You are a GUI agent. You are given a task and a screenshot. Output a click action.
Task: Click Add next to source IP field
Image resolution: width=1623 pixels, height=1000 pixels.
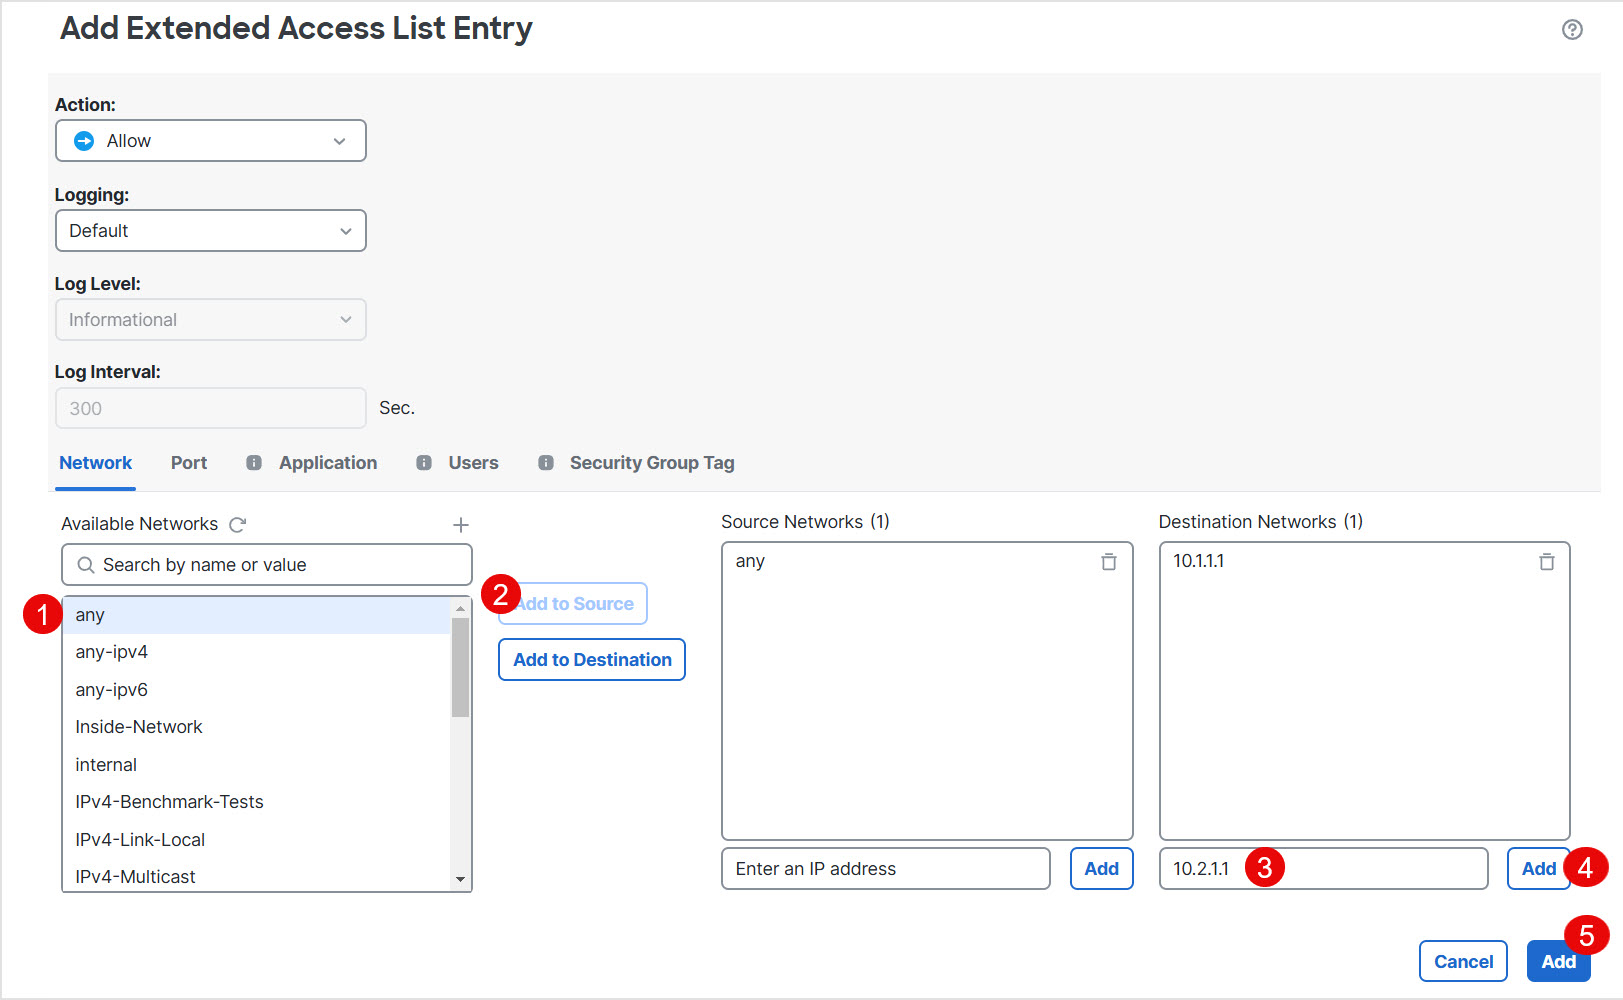click(x=1101, y=869)
